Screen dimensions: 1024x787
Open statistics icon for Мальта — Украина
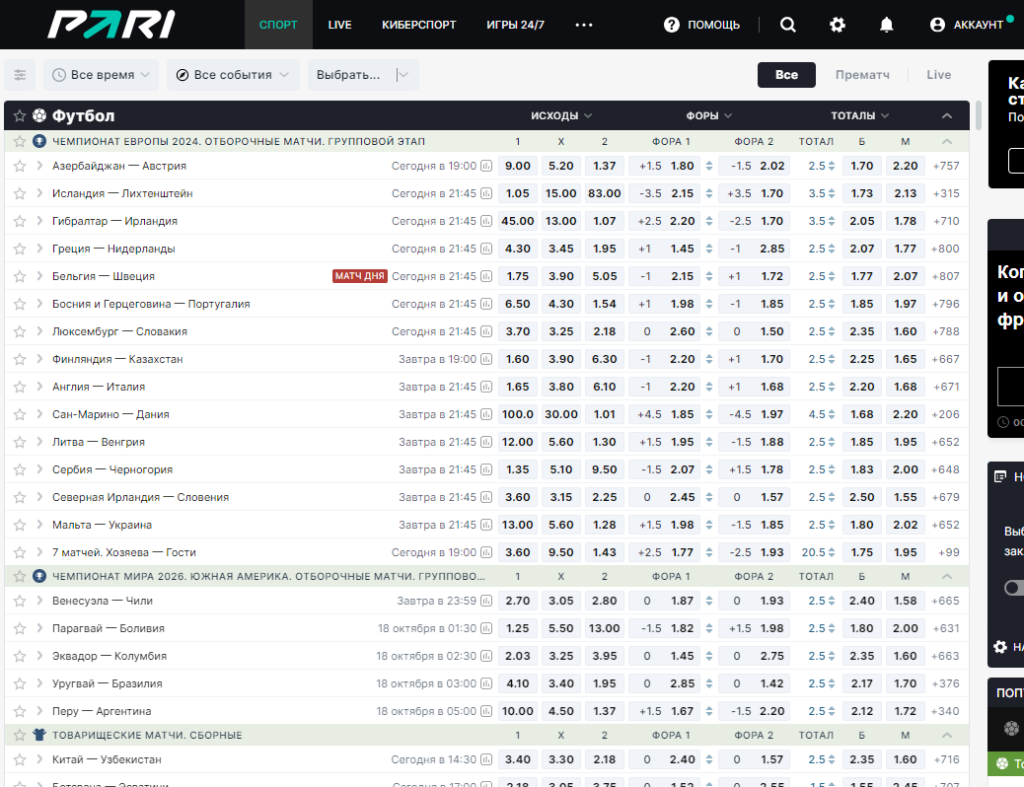tap(487, 525)
